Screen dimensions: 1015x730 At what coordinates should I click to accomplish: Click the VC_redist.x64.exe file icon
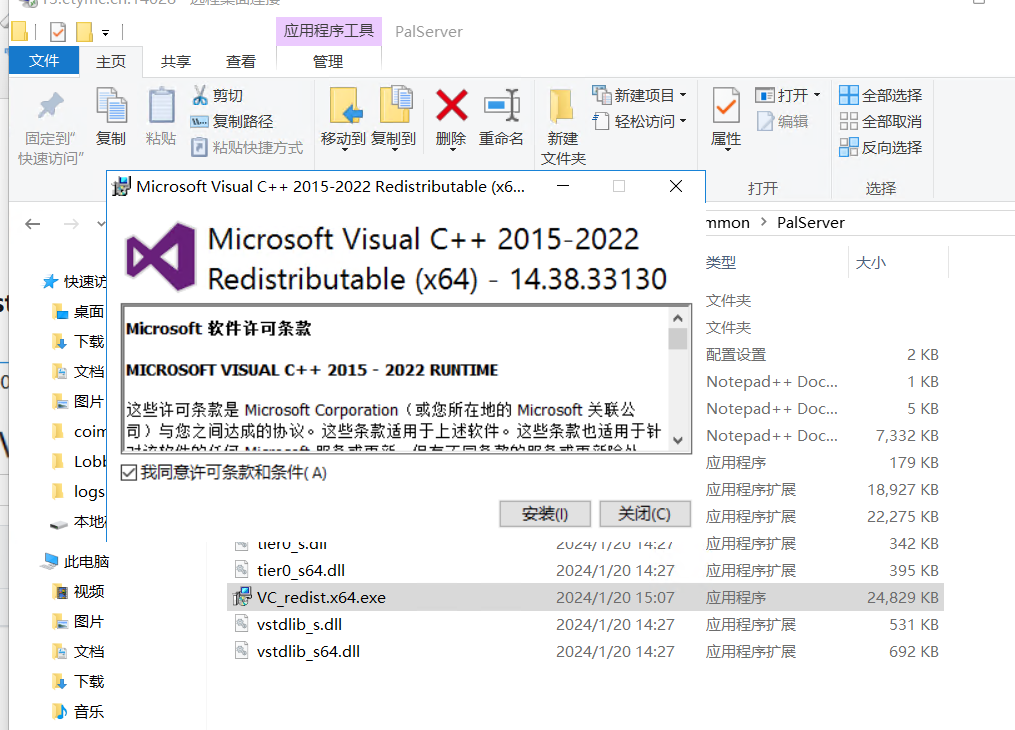[x=242, y=597]
